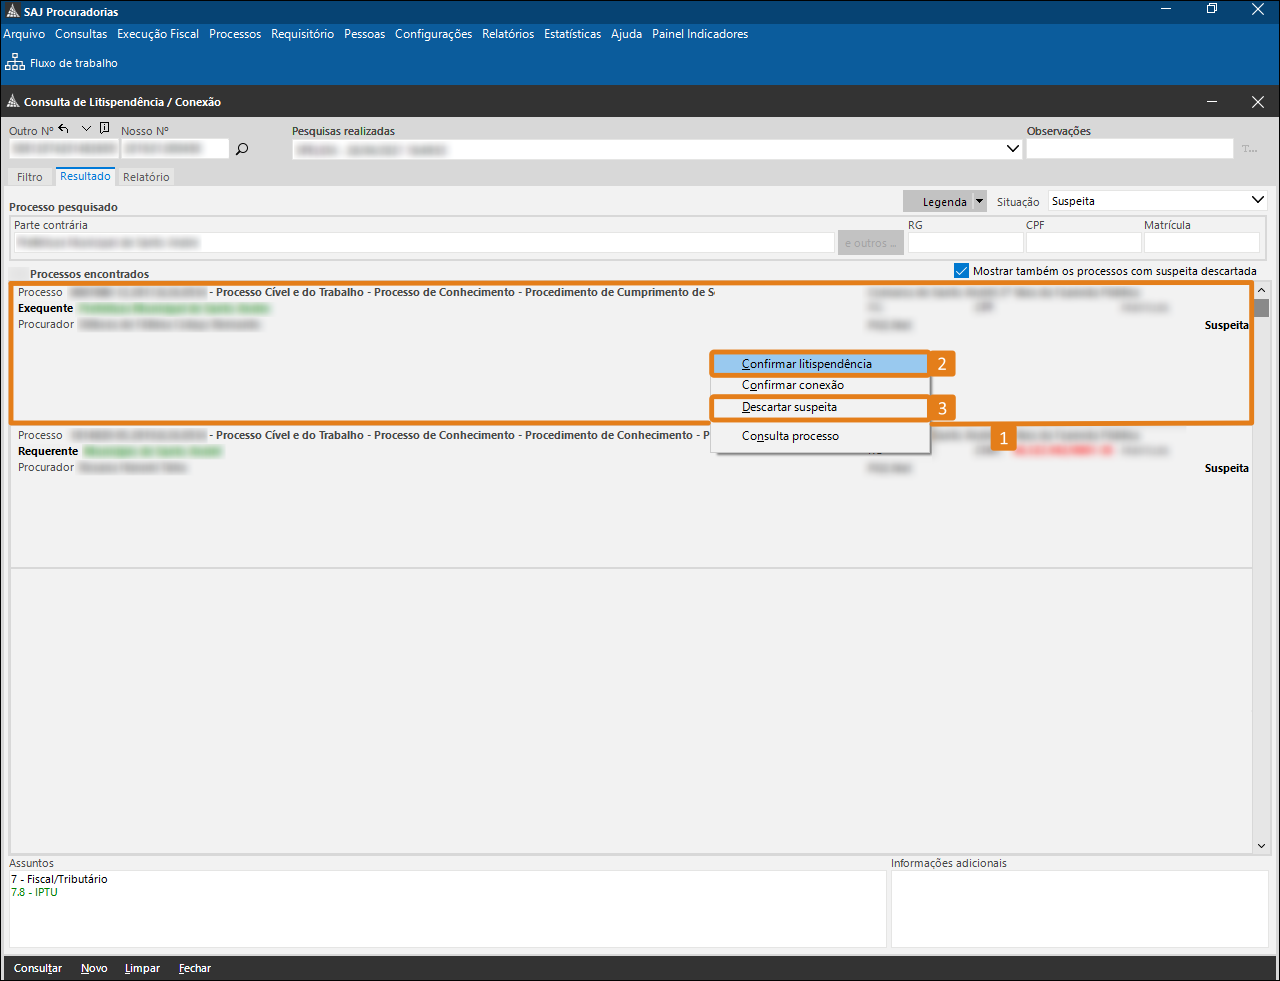This screenshot has height=981, width=1280.
Task: Click the small chevron beside Outro Nº
Action: (x=86, y=129)
